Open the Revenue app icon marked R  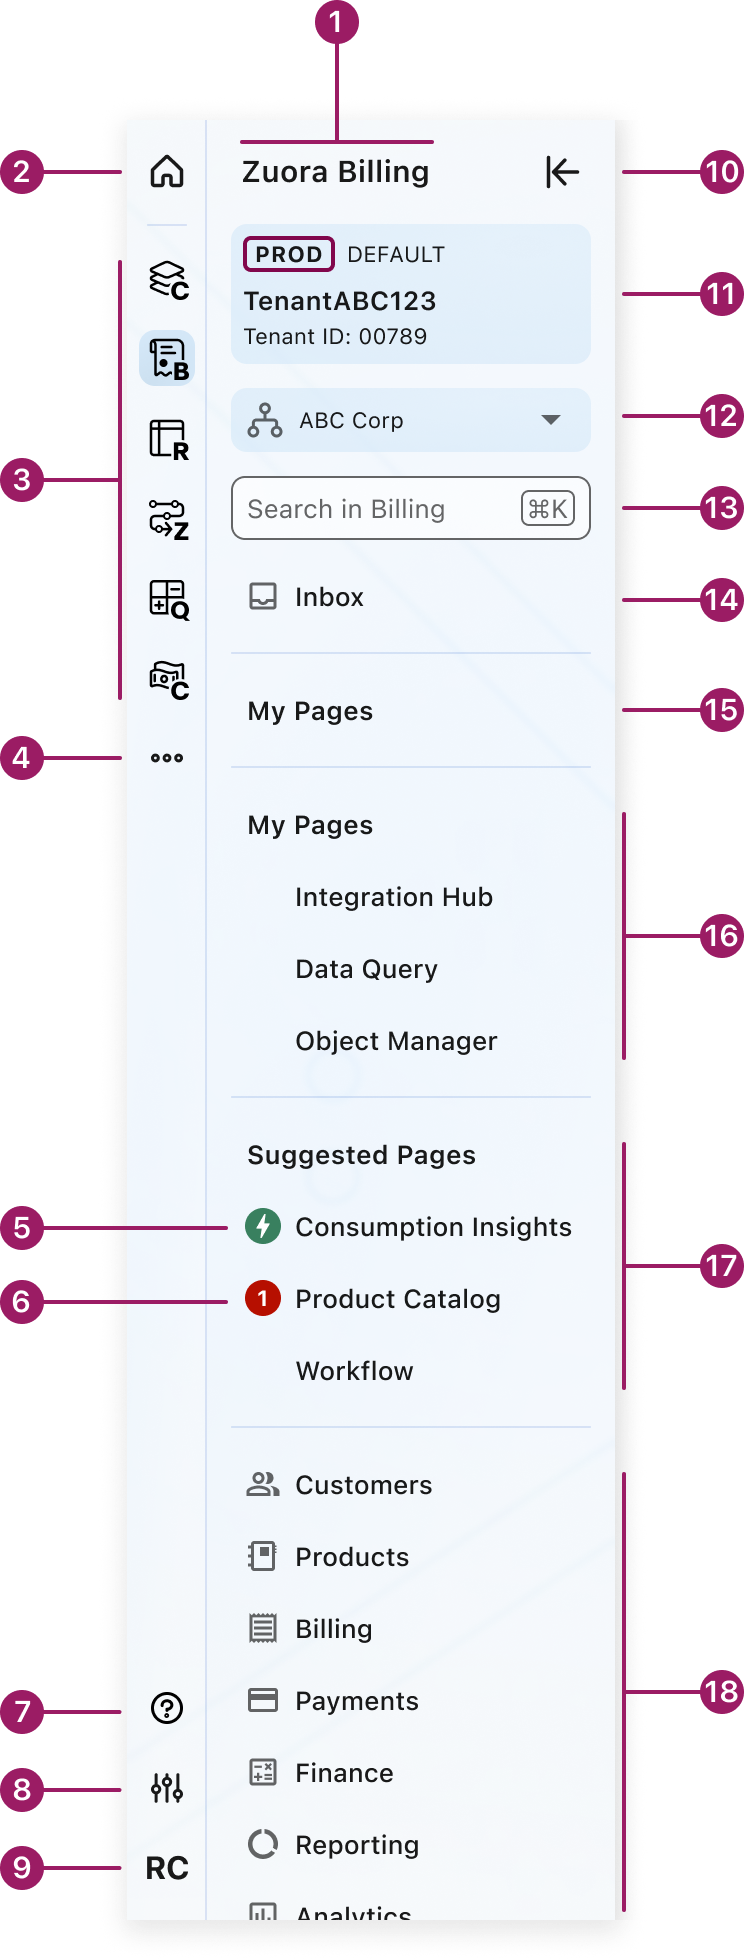coord(167,439)
